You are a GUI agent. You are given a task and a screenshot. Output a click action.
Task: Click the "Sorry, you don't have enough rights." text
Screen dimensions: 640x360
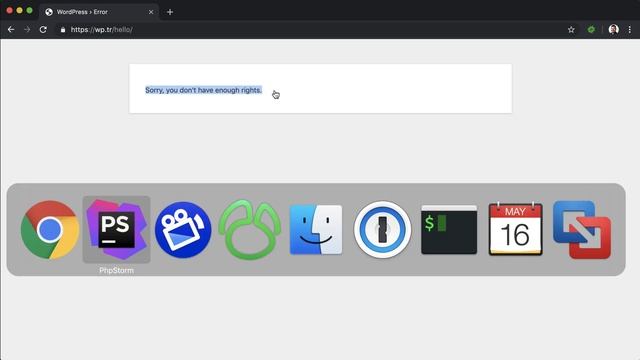pyautogui.click(x=203, y=90)
